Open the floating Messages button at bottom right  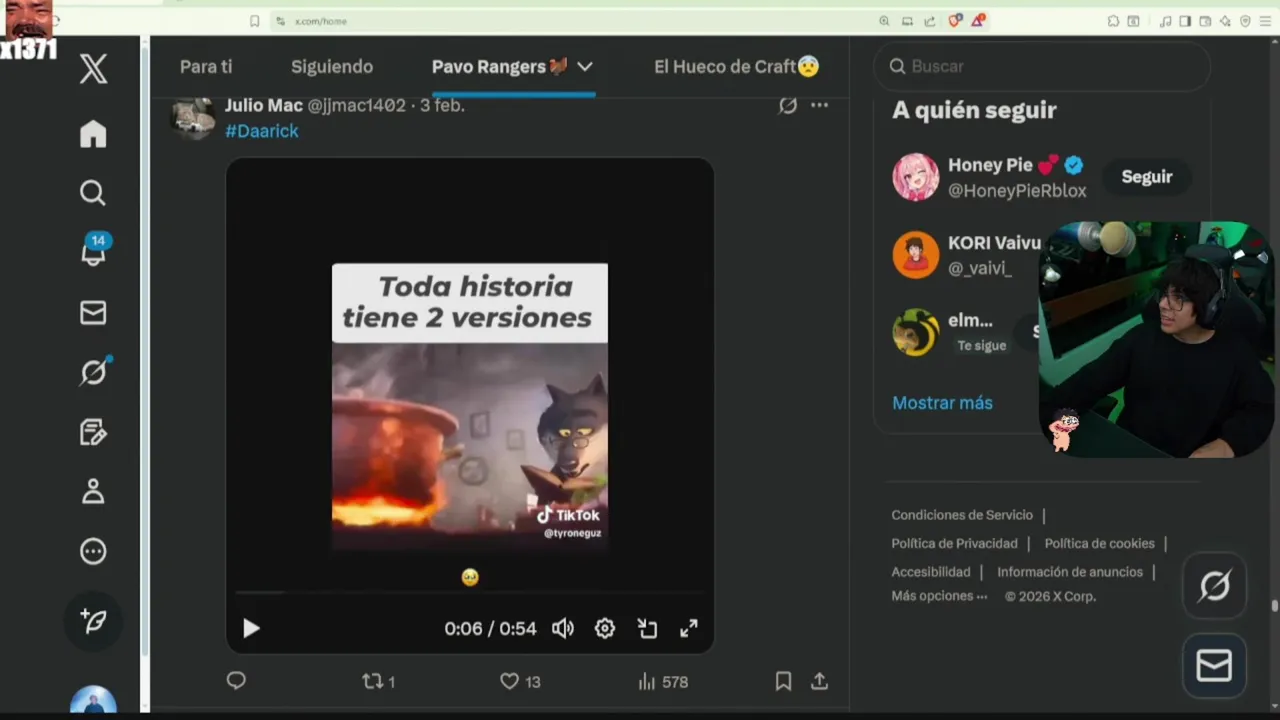coord(1214,666)
